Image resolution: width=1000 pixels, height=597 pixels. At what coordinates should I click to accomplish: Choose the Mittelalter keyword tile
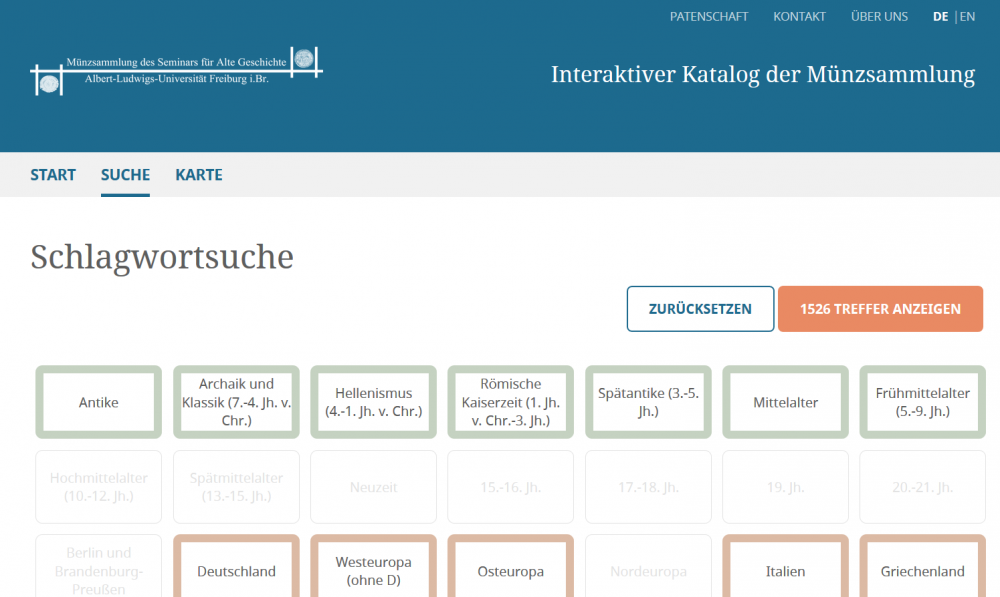pyautogui.click(x=786, y=402)
